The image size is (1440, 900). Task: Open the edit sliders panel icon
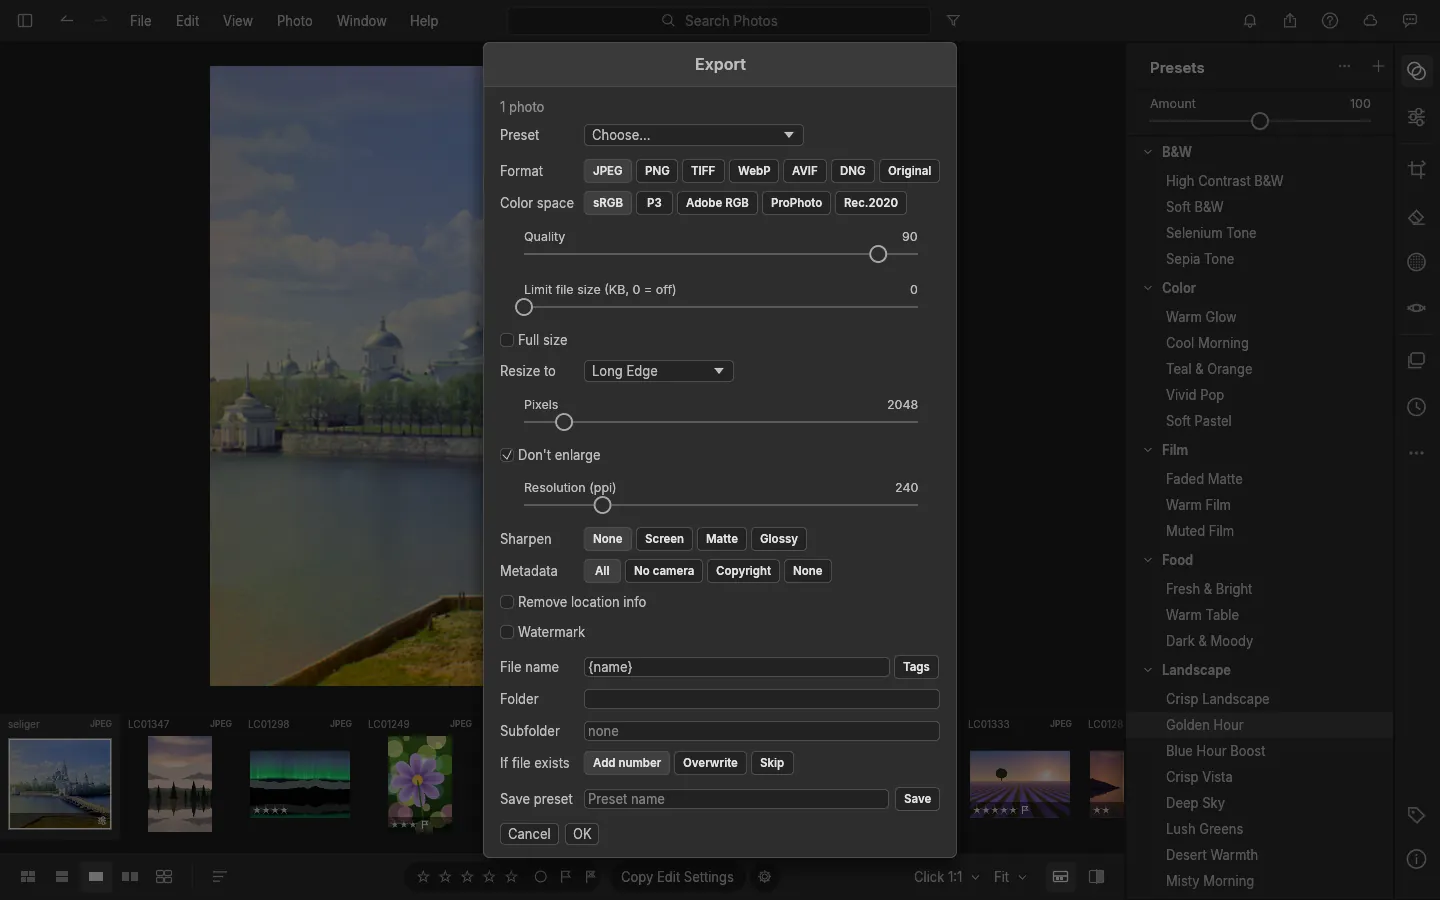(1417, 117)
